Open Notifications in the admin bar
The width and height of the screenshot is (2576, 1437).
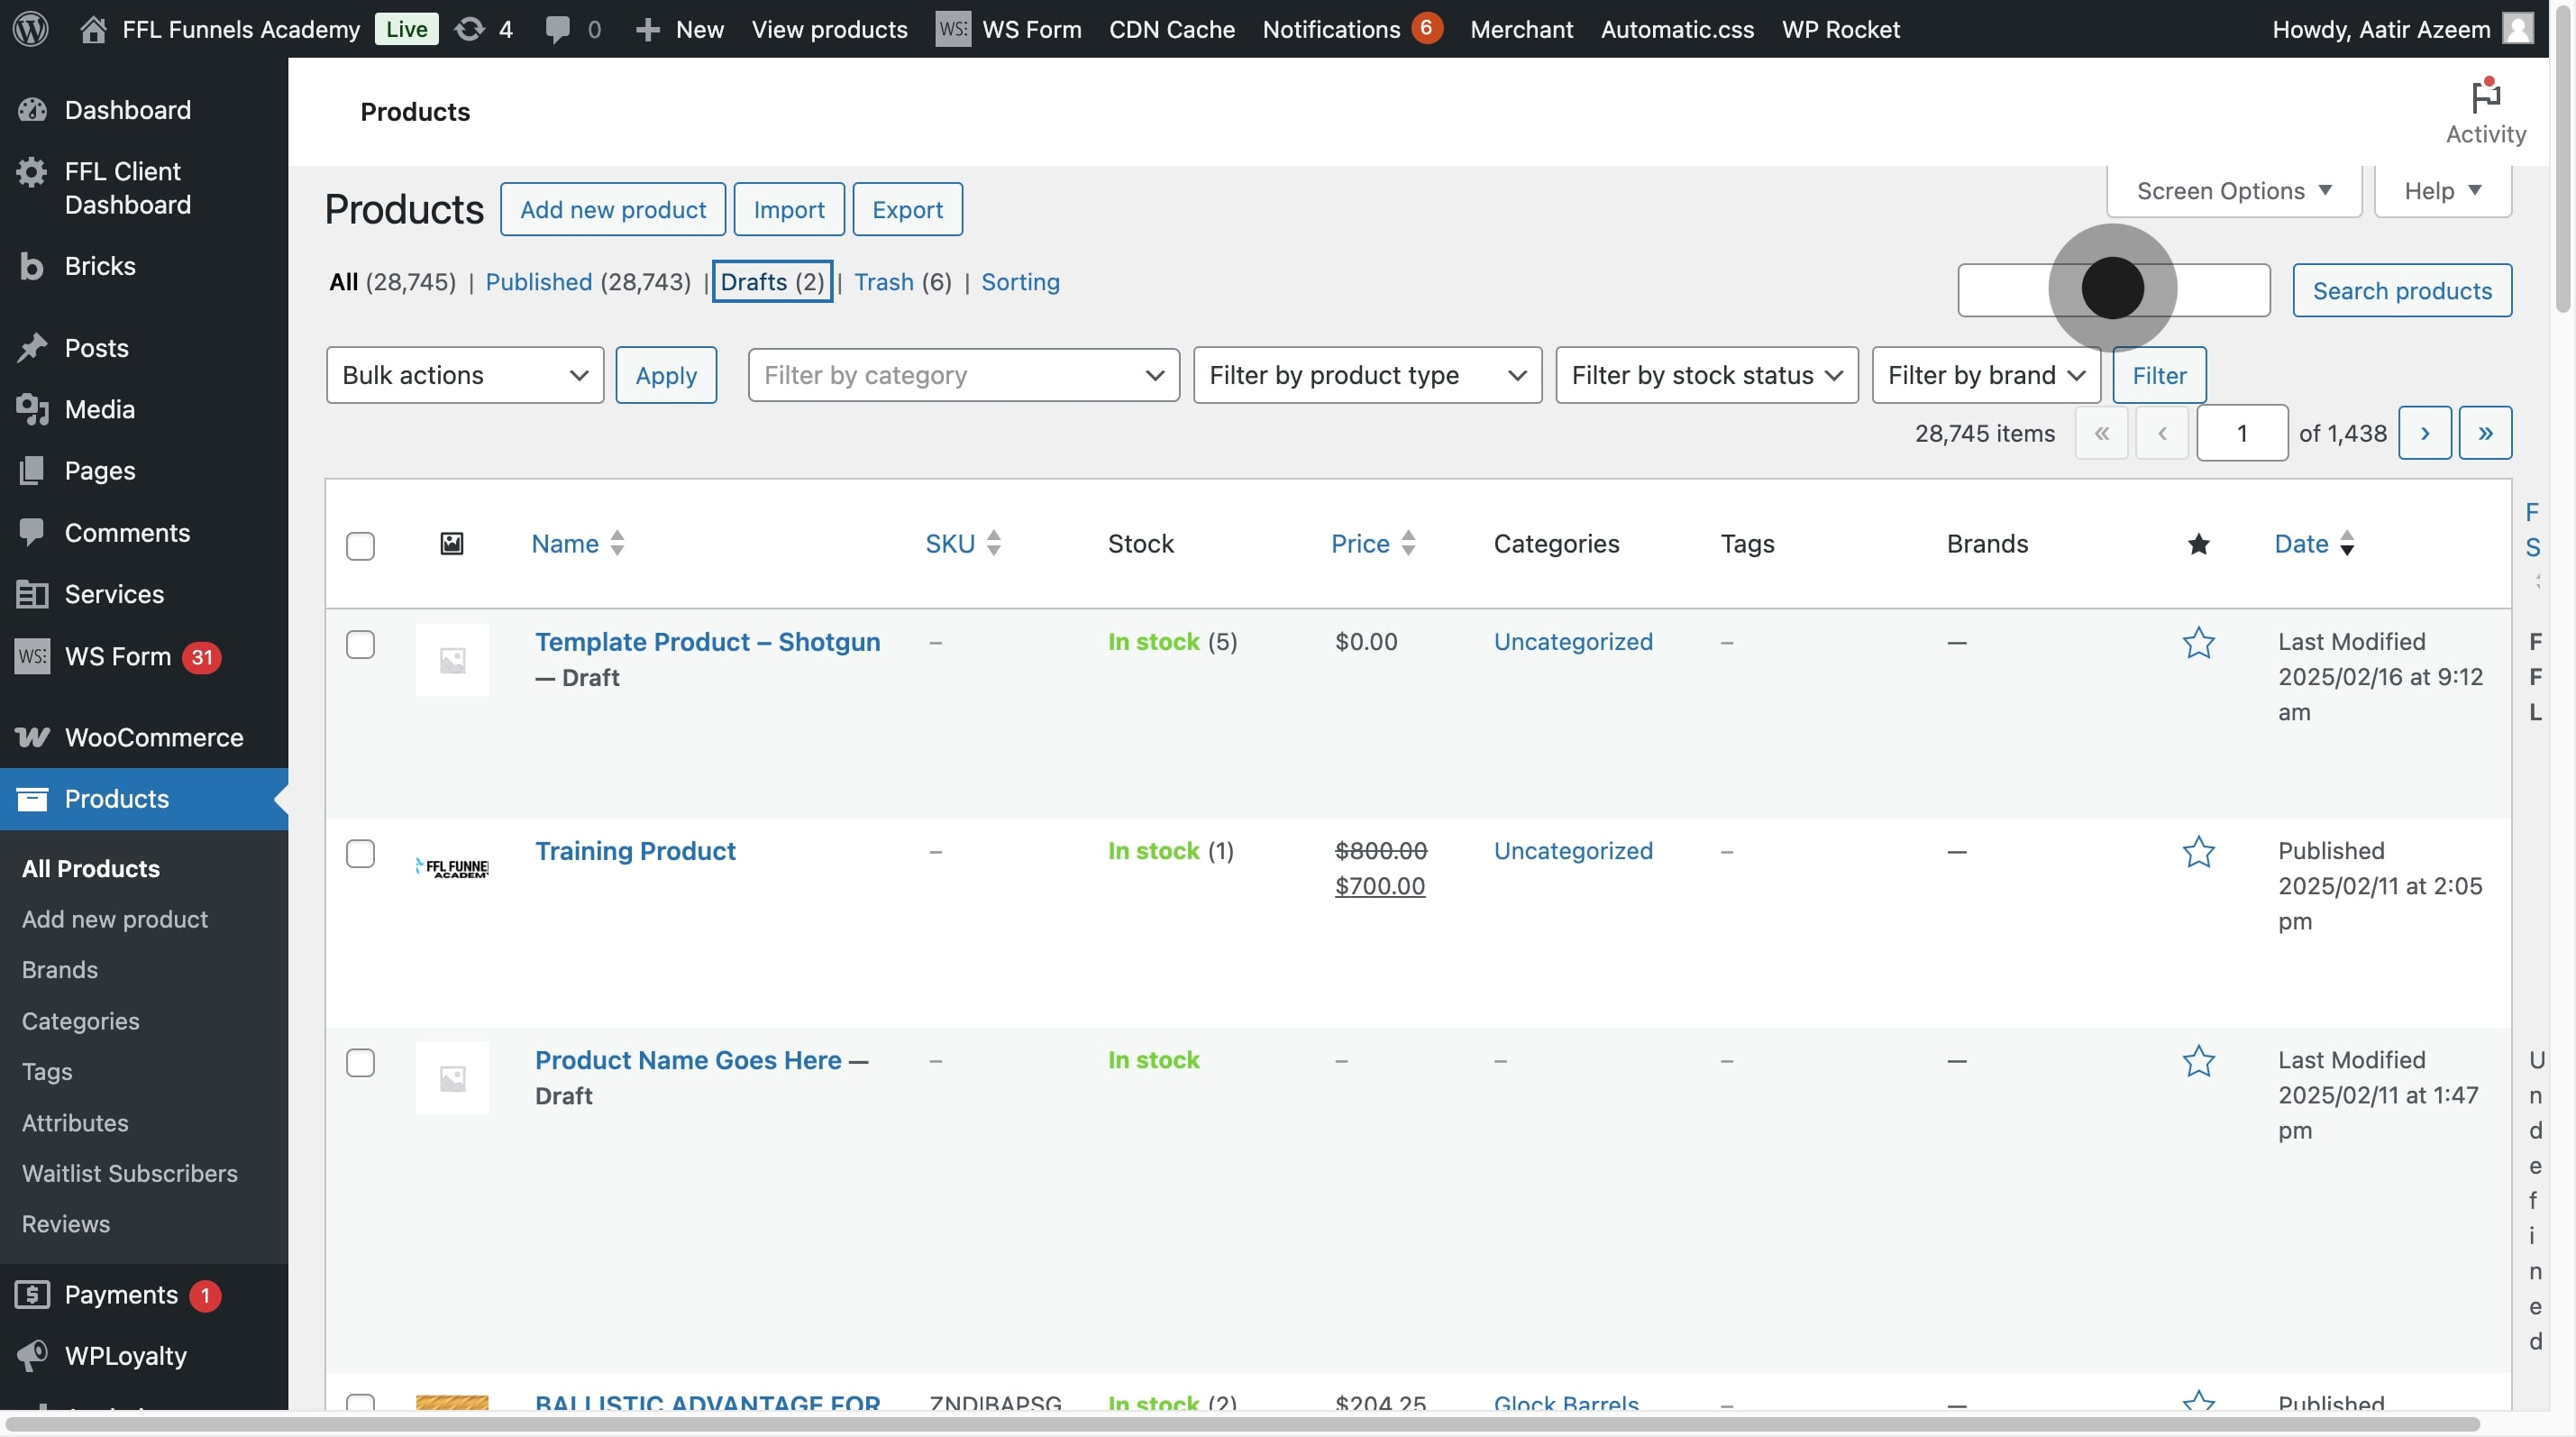coord(1352,29)
